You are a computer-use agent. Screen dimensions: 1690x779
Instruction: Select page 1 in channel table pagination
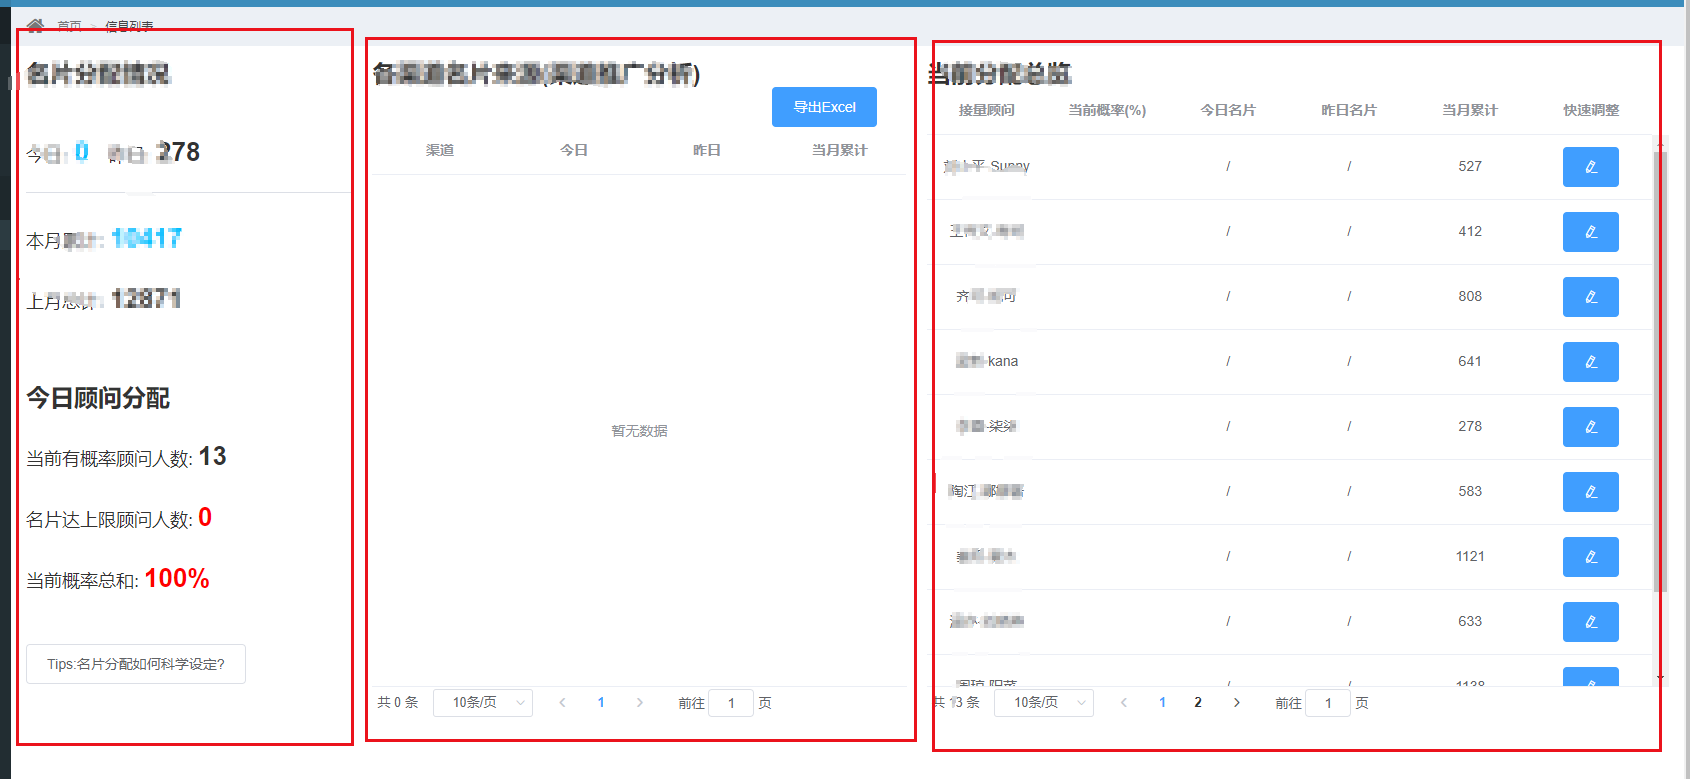601,703
